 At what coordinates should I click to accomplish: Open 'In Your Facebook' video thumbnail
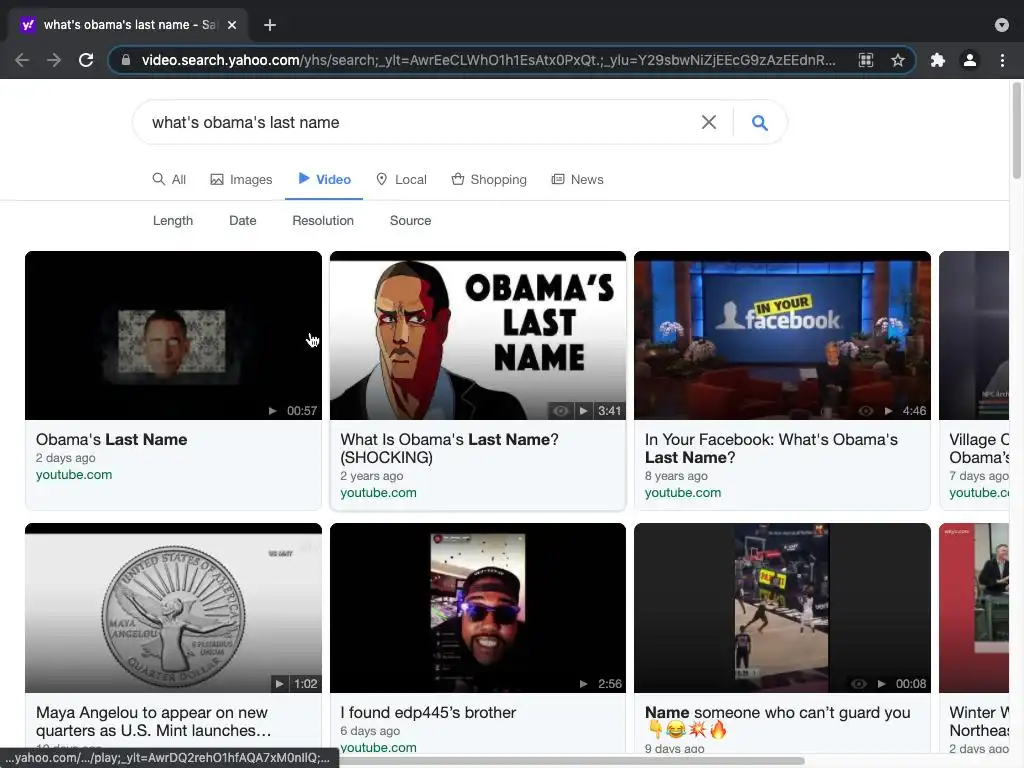click(782, 335)
